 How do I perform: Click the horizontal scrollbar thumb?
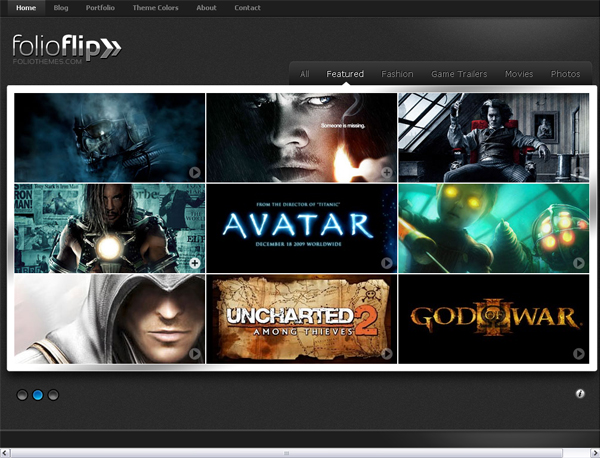(287, 453)
